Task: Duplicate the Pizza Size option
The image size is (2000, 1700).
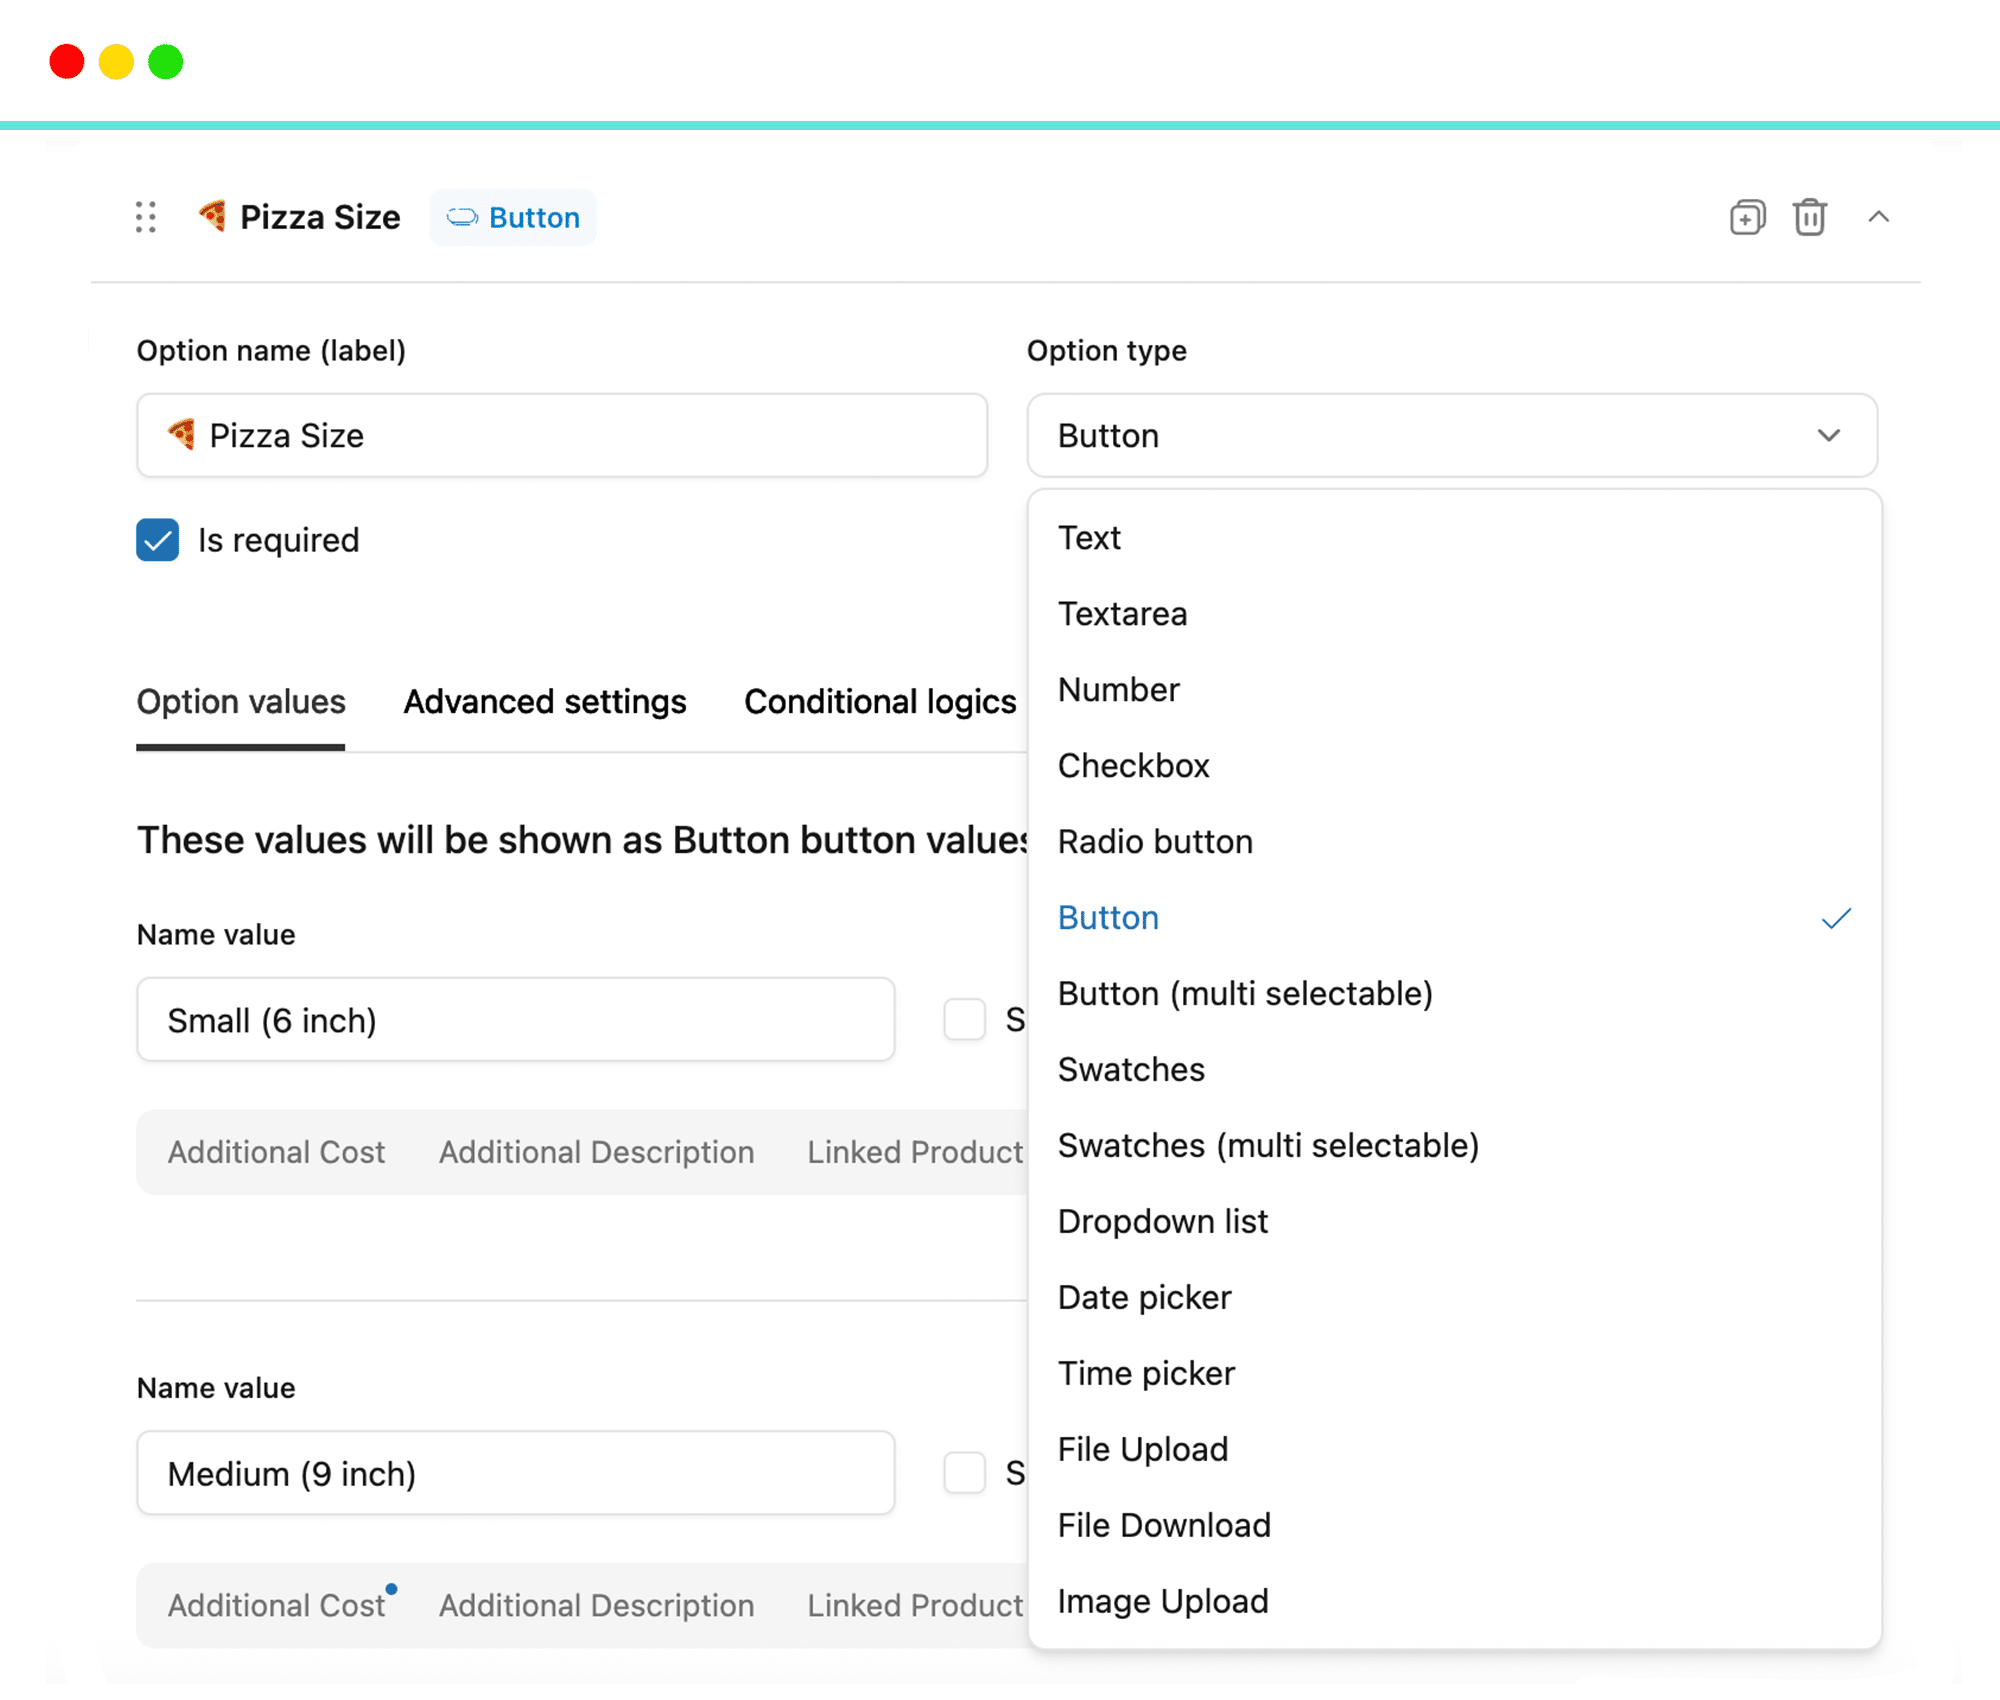Action: click(1747, 217)
